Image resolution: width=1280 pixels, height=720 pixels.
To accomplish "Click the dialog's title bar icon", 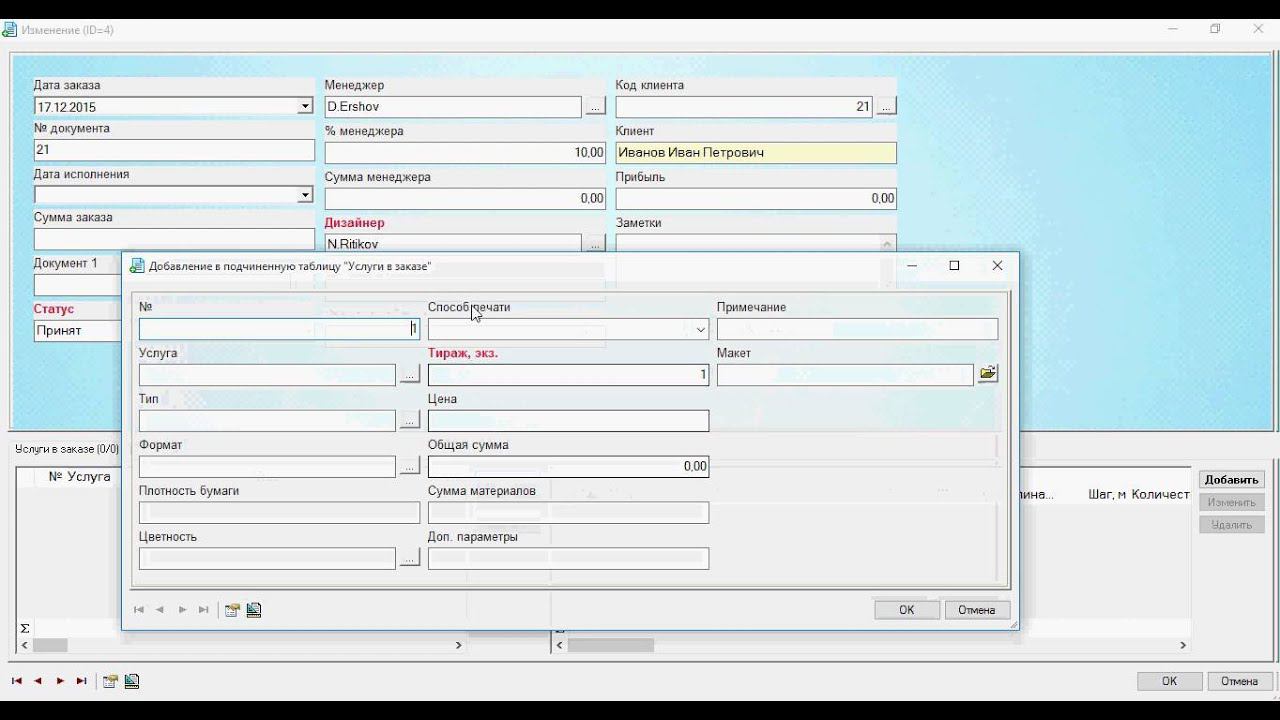I will click(x=137, y=266).
